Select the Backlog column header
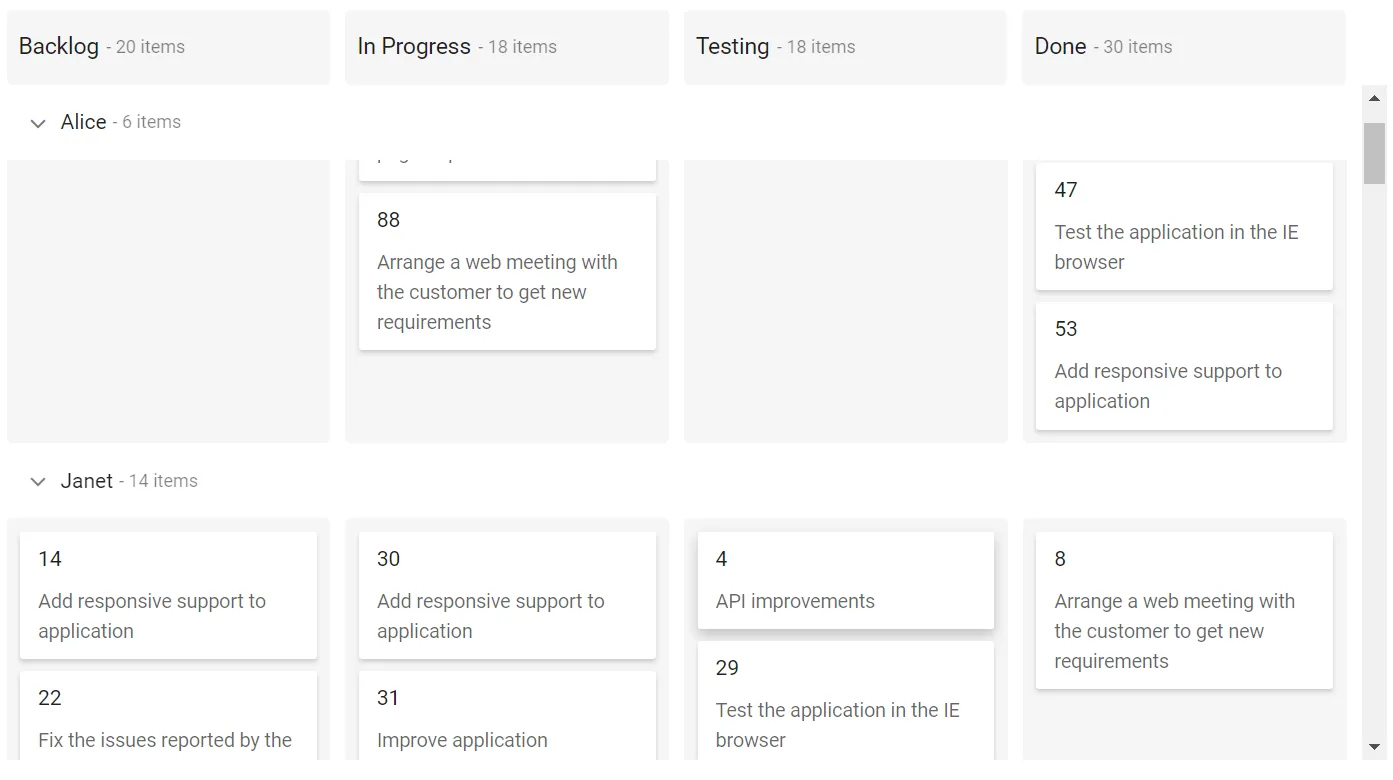This screenshot has width=1393, height=780. (x=168, y=47)
